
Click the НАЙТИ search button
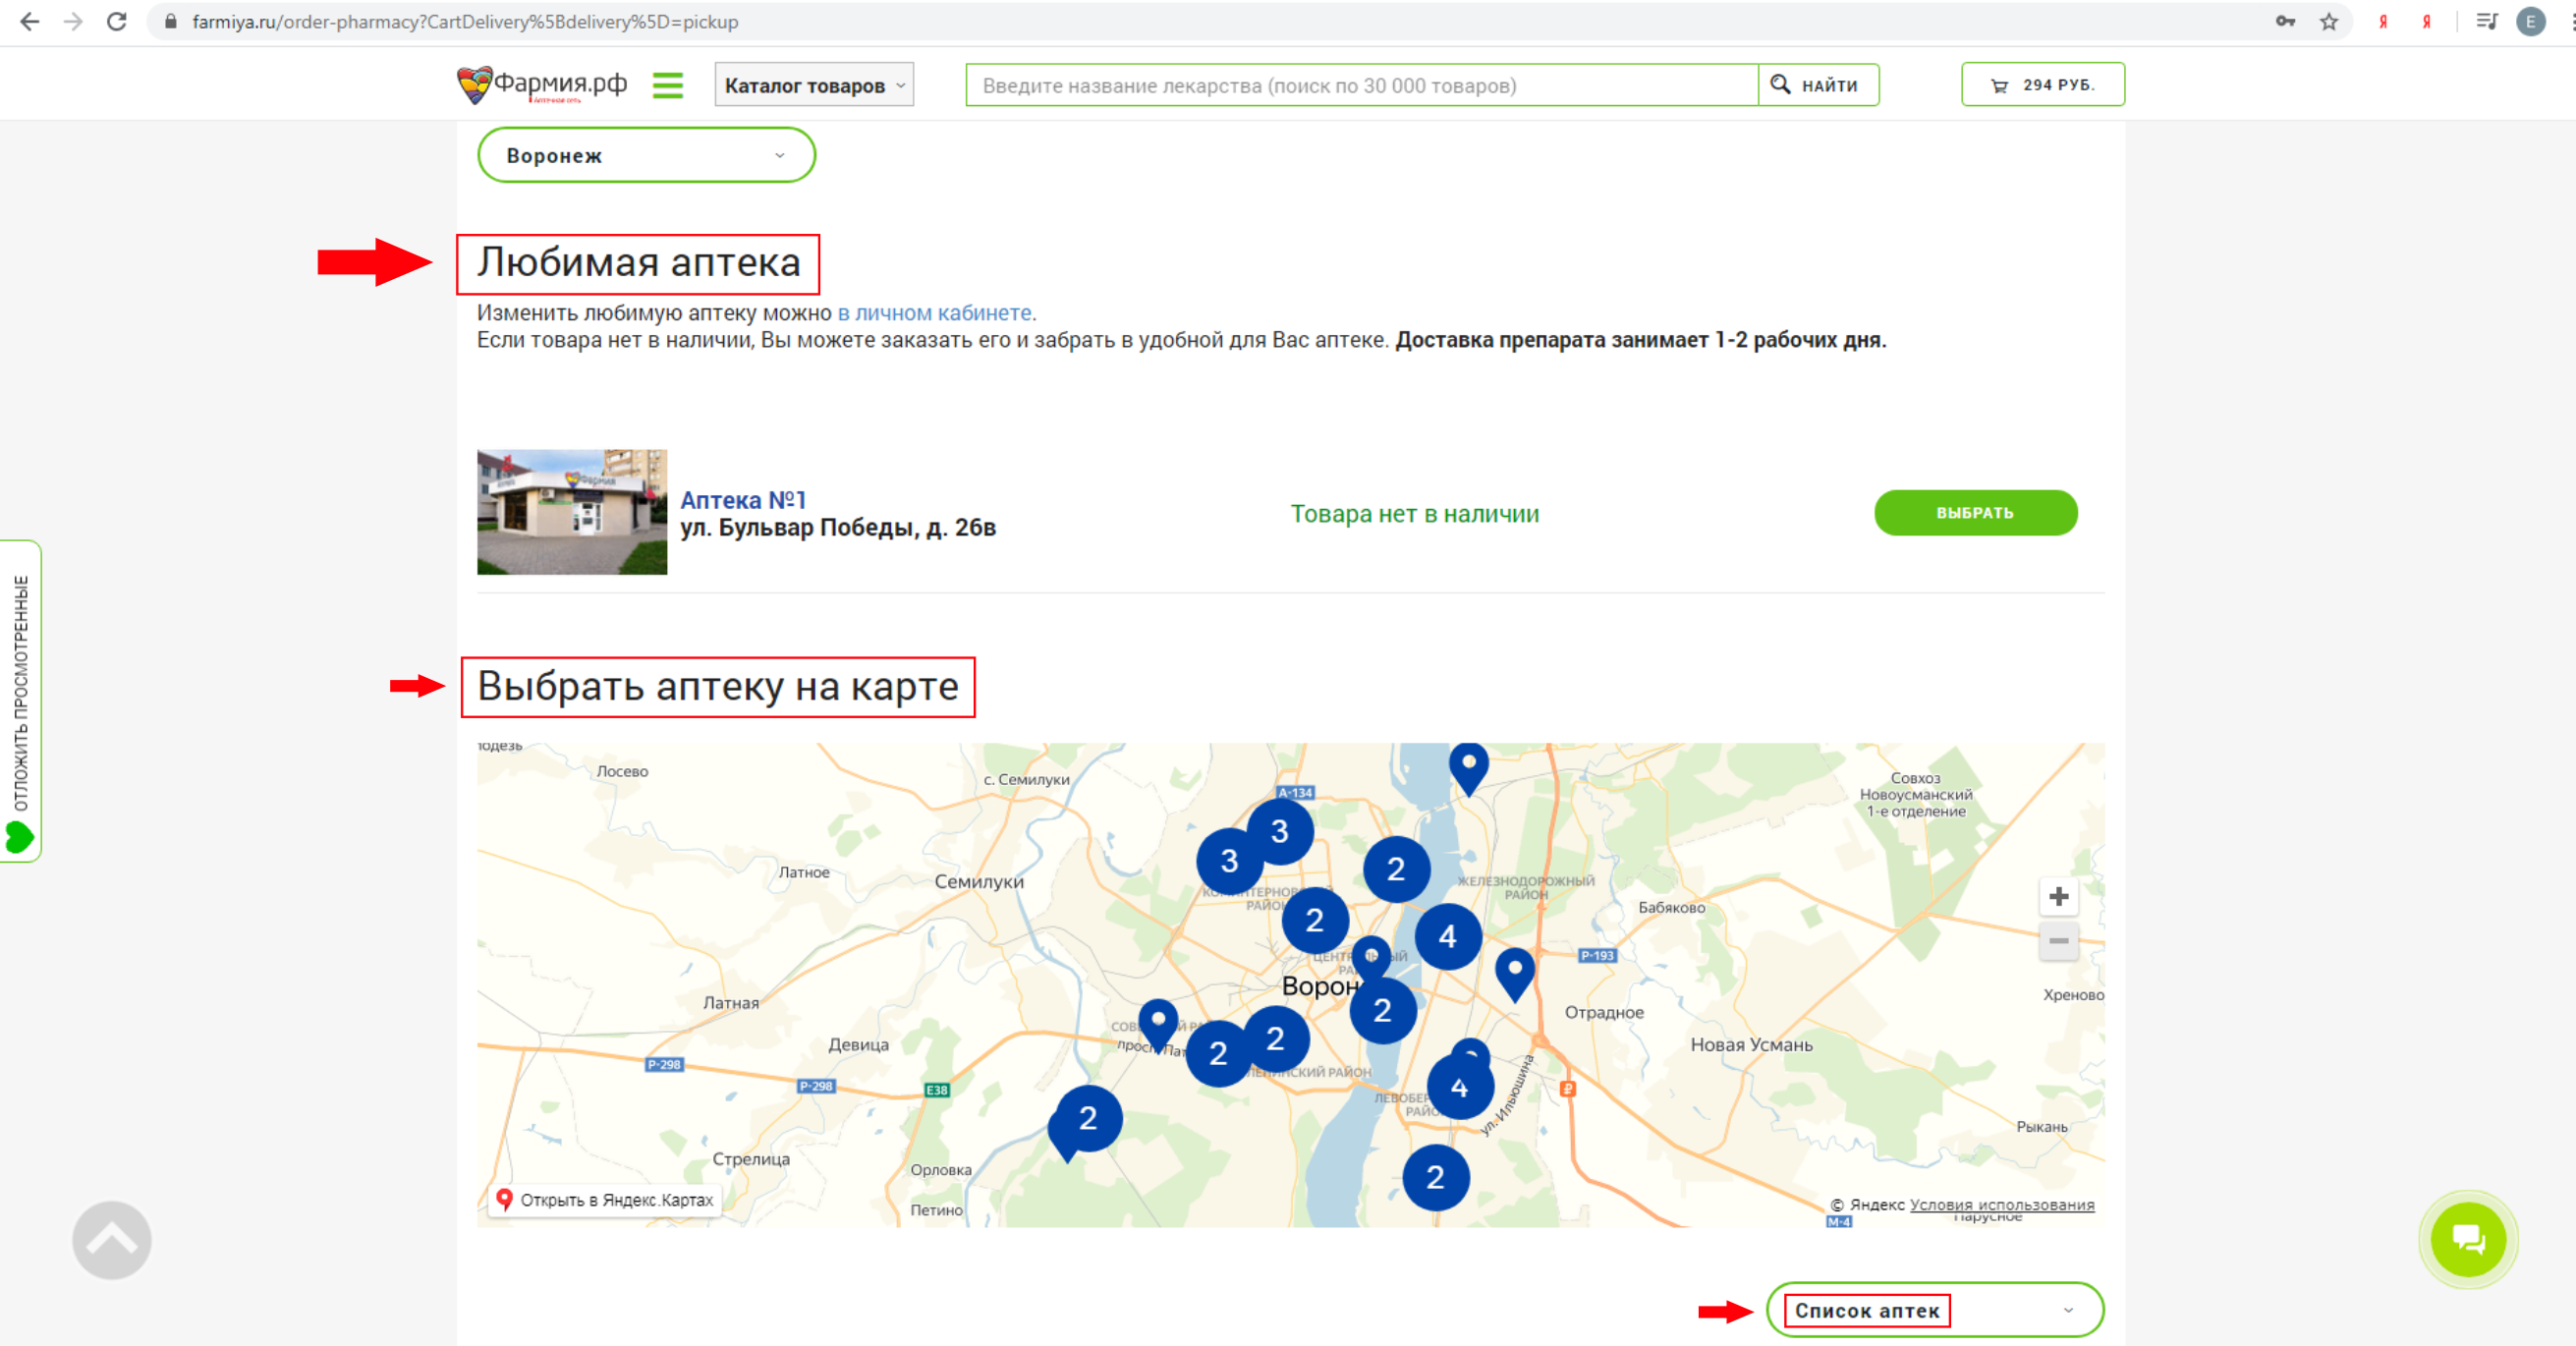pyautogui.click(x=1817, y=85)
